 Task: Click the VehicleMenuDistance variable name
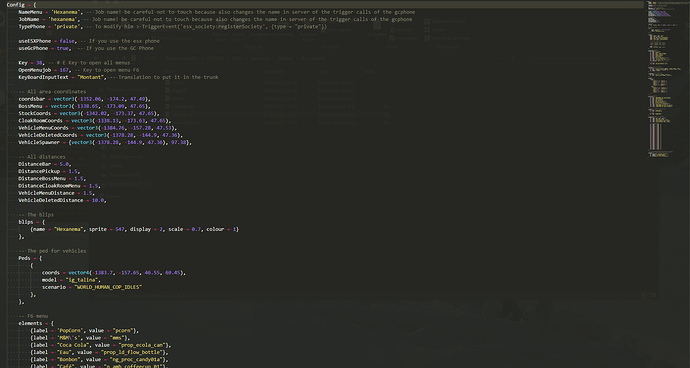pyautogui.click(x=46, y=193)
